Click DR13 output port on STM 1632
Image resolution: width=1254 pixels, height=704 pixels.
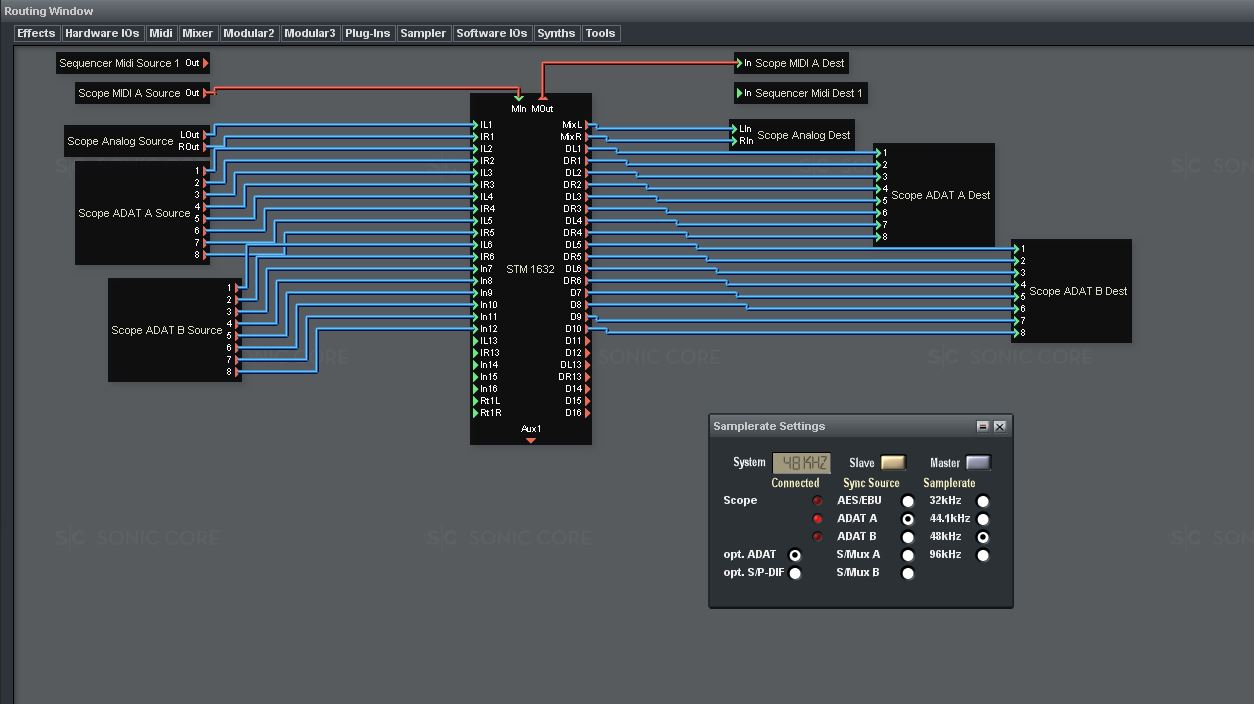(587, 377)
